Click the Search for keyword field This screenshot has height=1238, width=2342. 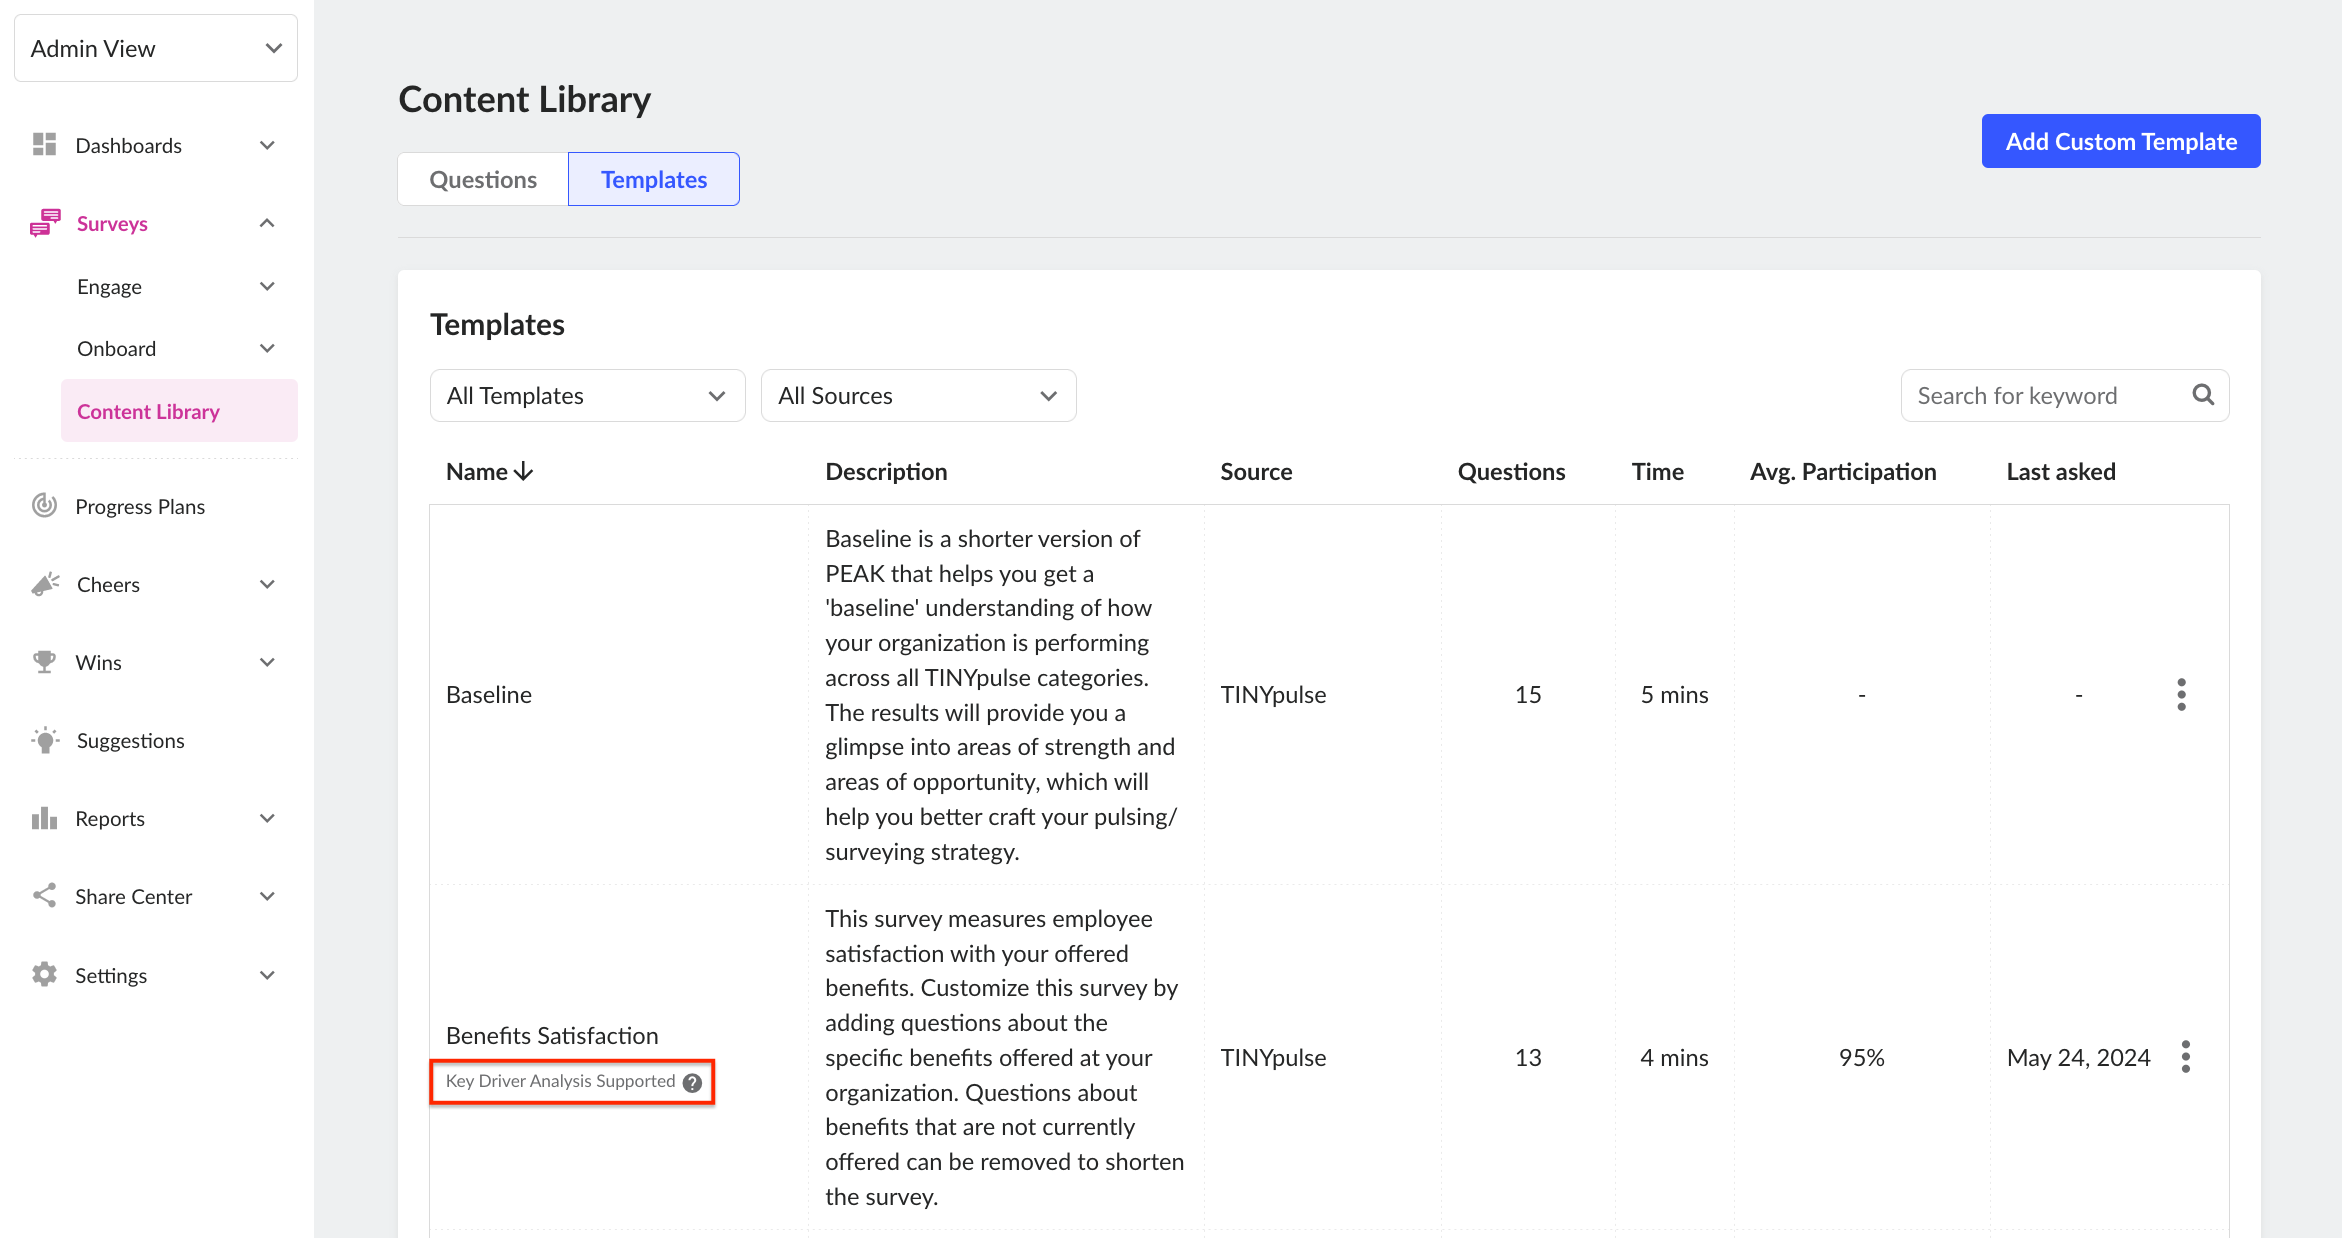pyautogui.click(x=2065, y=396)
